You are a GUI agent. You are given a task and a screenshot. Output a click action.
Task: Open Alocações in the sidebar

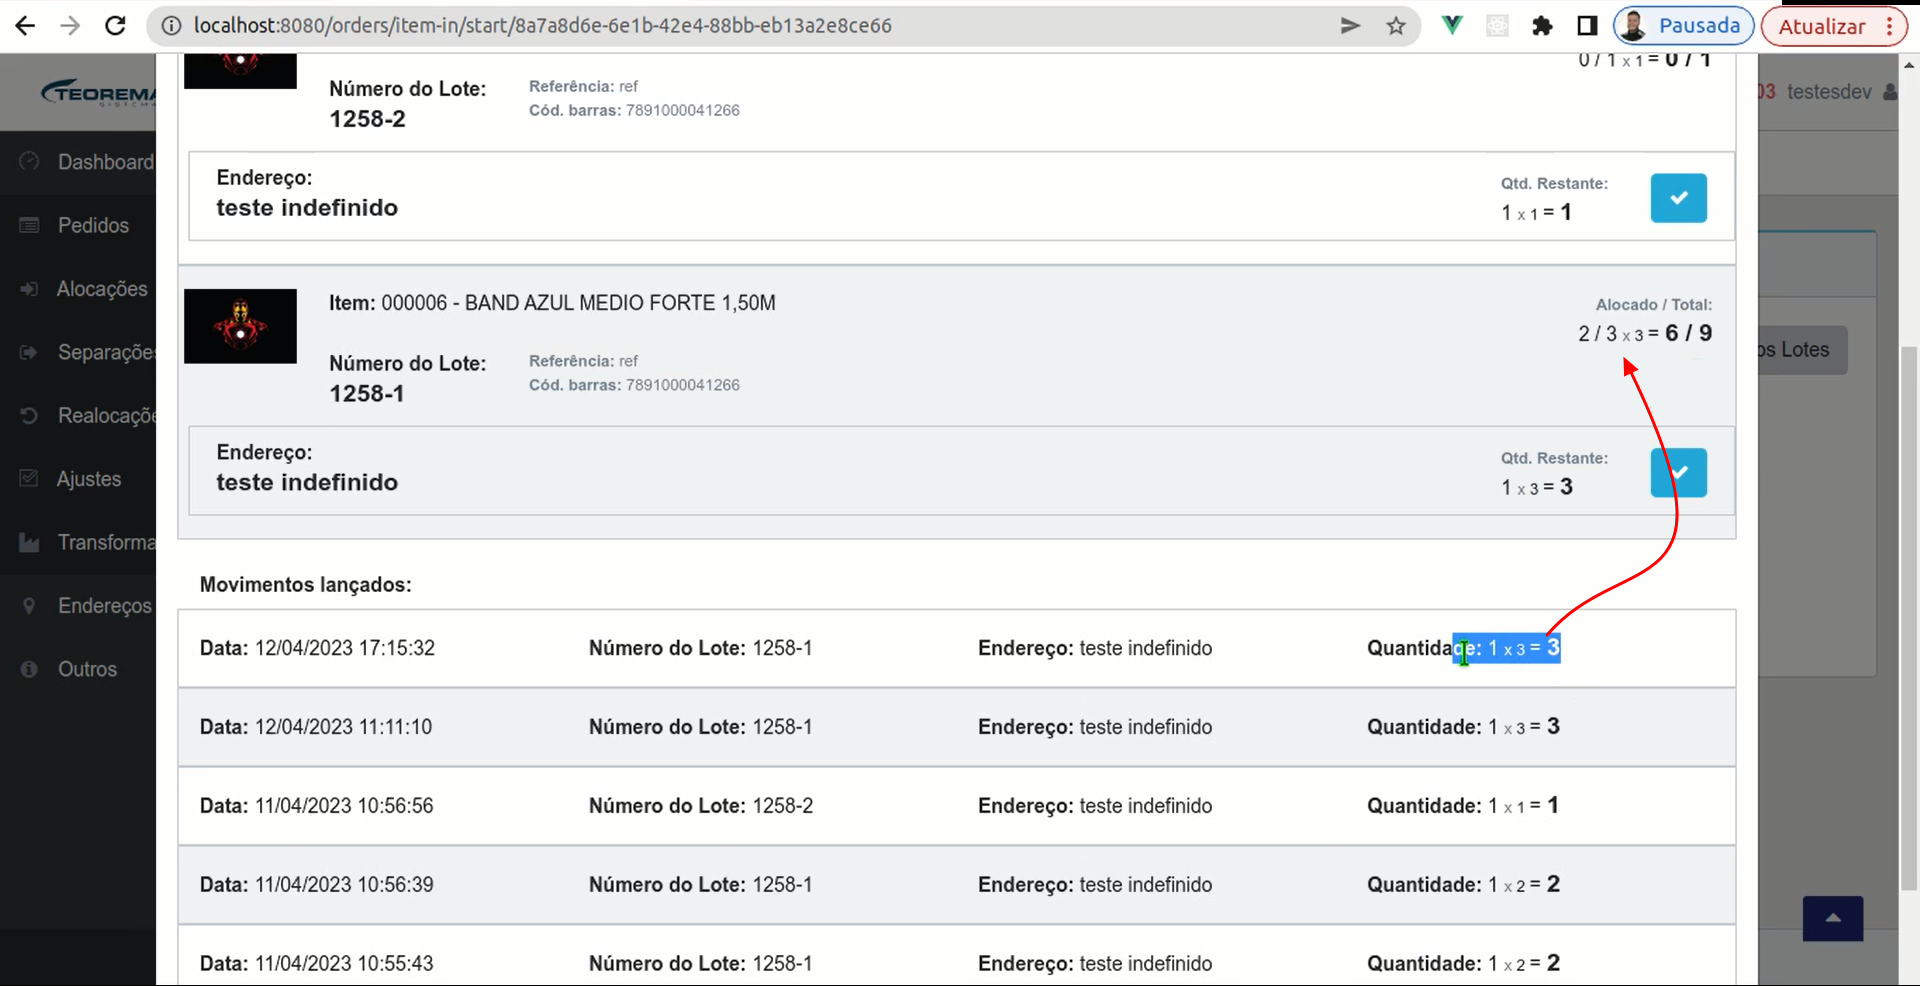(102, 289)
